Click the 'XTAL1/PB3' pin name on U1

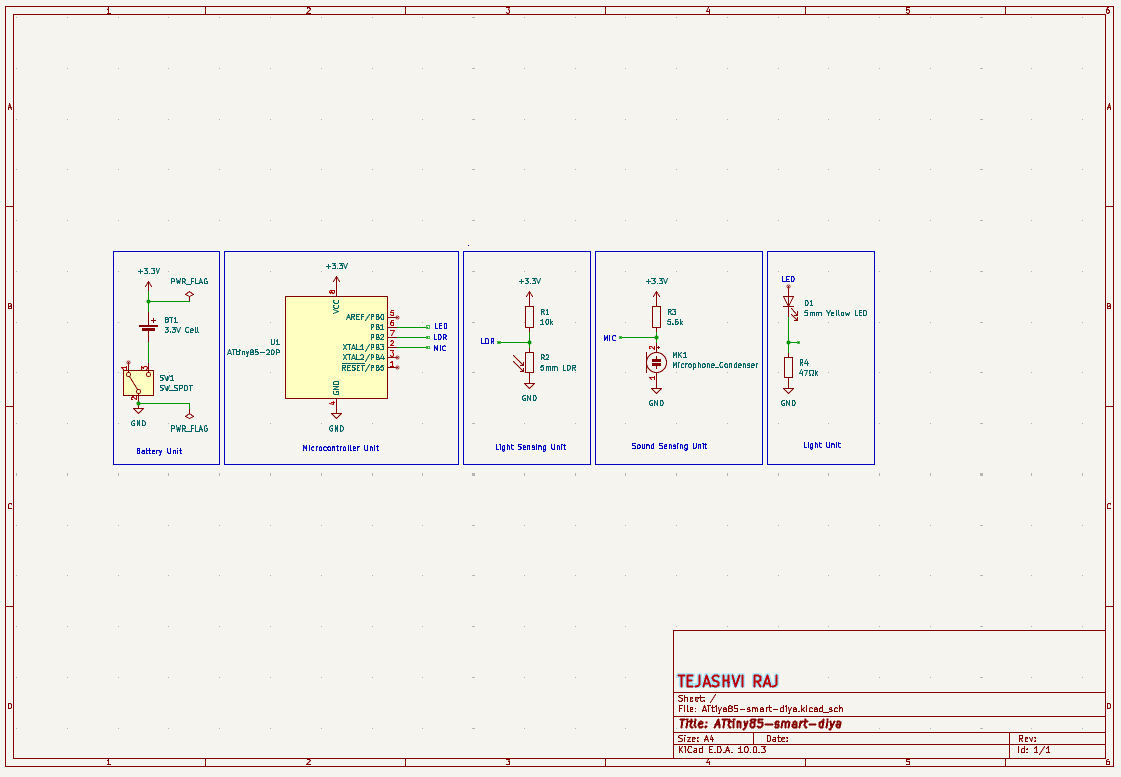pyautogui.click(x=363, y=347)
